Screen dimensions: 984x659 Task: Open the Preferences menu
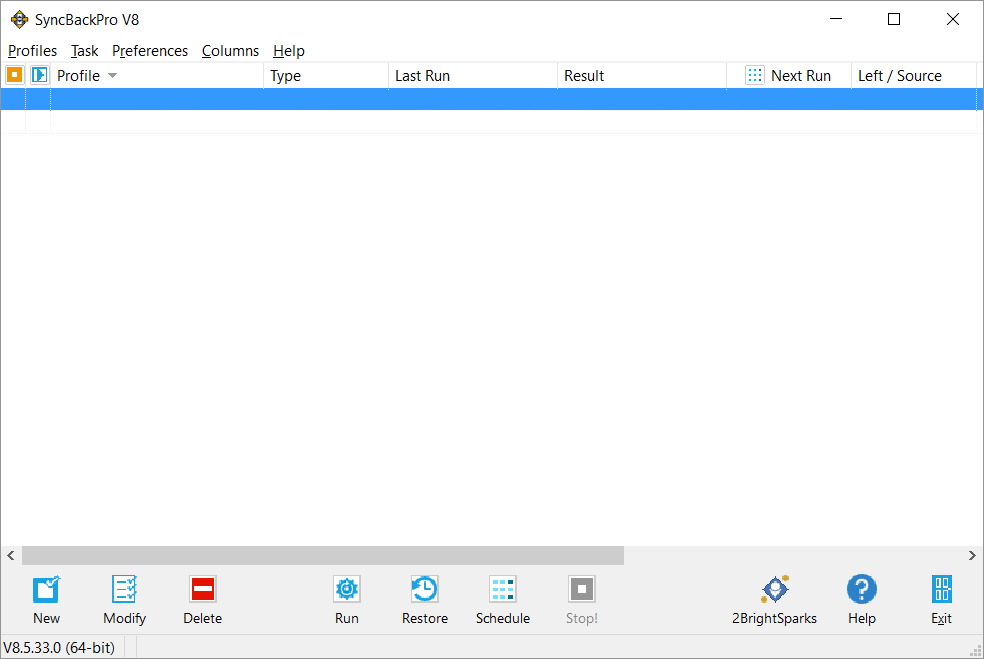(x=150, y=51)
